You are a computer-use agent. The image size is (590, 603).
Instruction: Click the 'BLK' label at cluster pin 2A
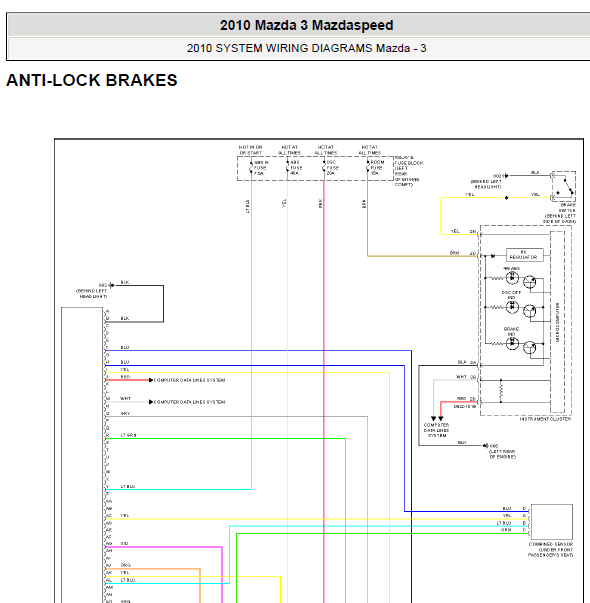click(x=462, y=362)
